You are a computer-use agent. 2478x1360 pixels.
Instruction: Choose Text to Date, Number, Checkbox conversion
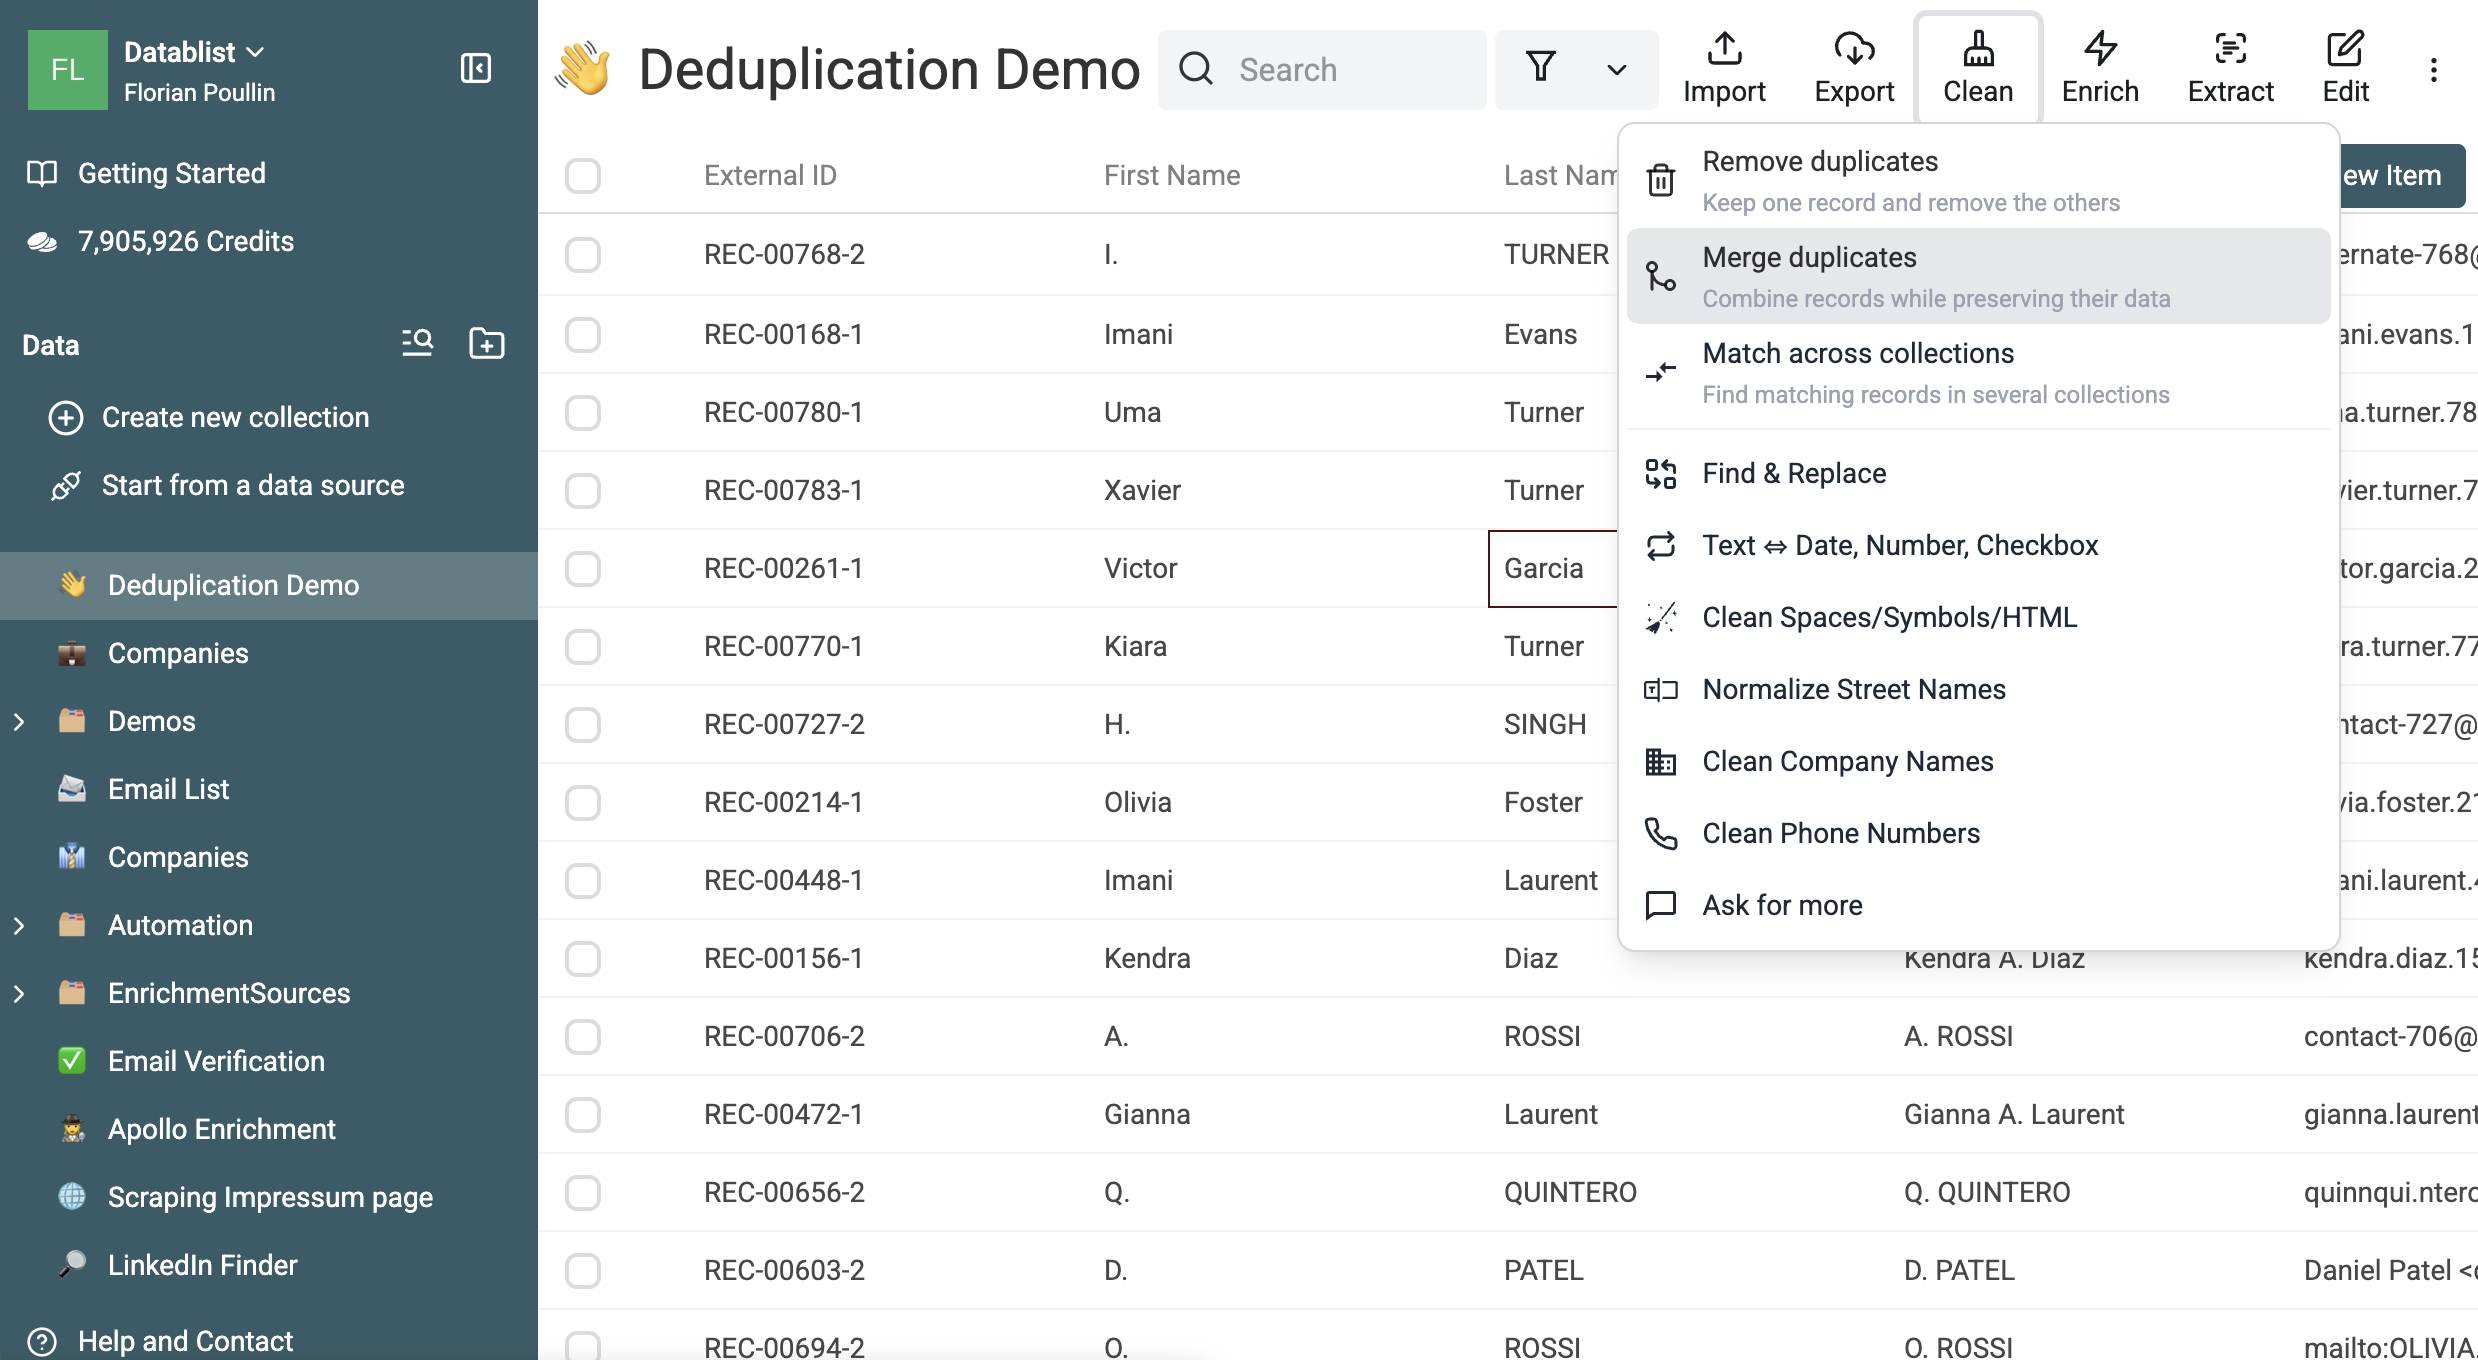click(1978, 545)
